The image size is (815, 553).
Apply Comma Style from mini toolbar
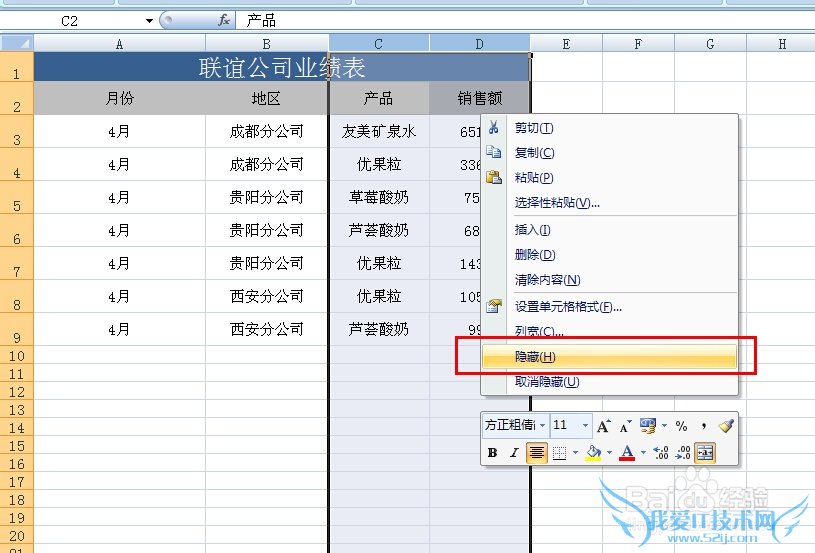704,426
